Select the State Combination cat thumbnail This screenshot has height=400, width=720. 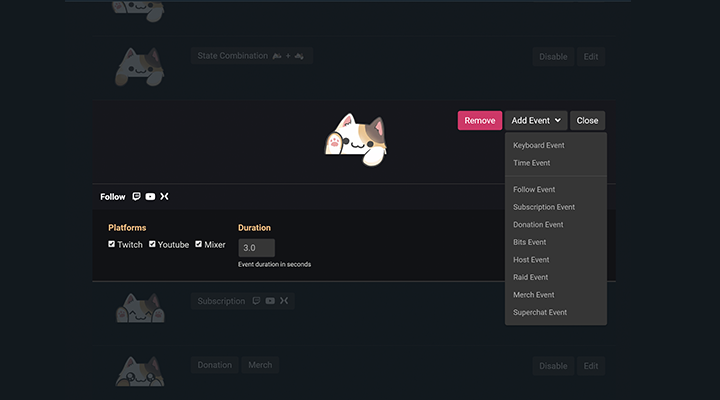click(138, 66)
